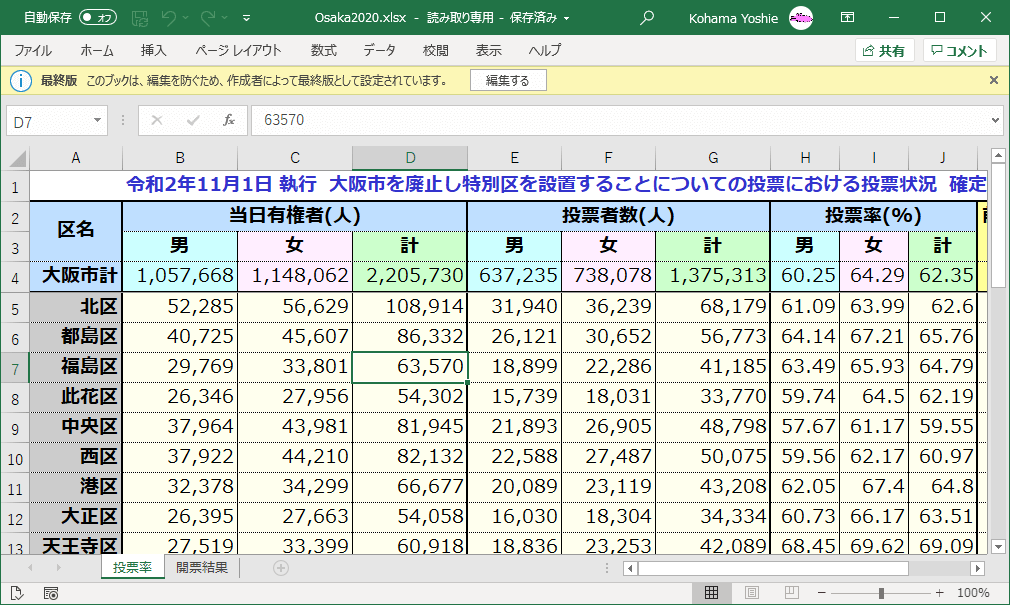Click the Undo icon
The image size is (1010, 605).
click(x=169, y=17)
